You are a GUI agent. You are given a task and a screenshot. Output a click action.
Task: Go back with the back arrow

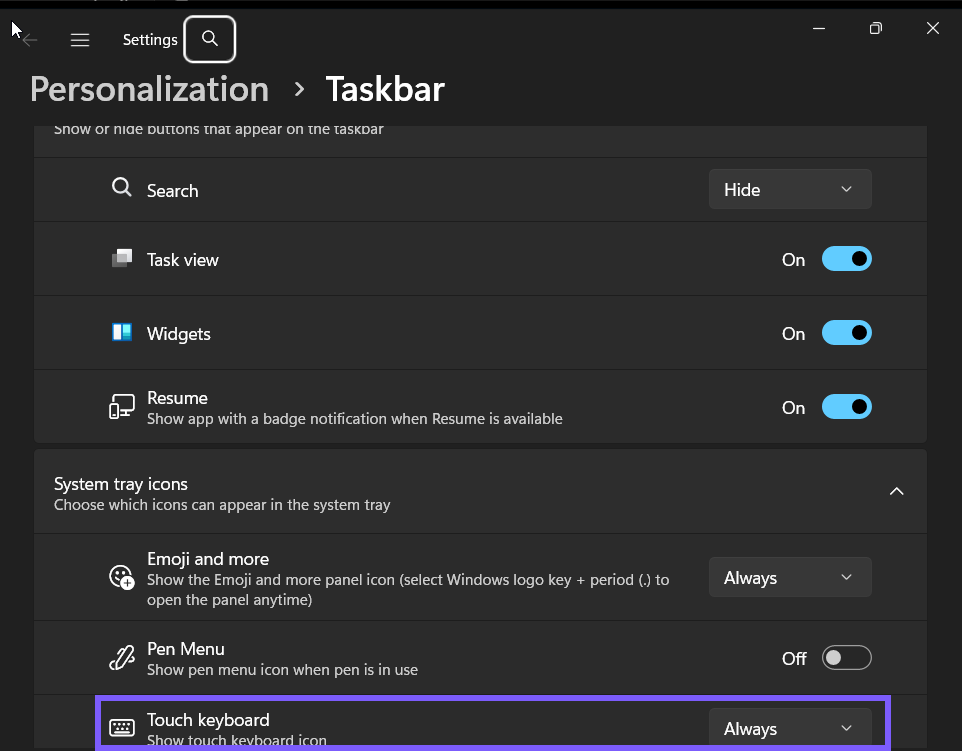point(29,40)
